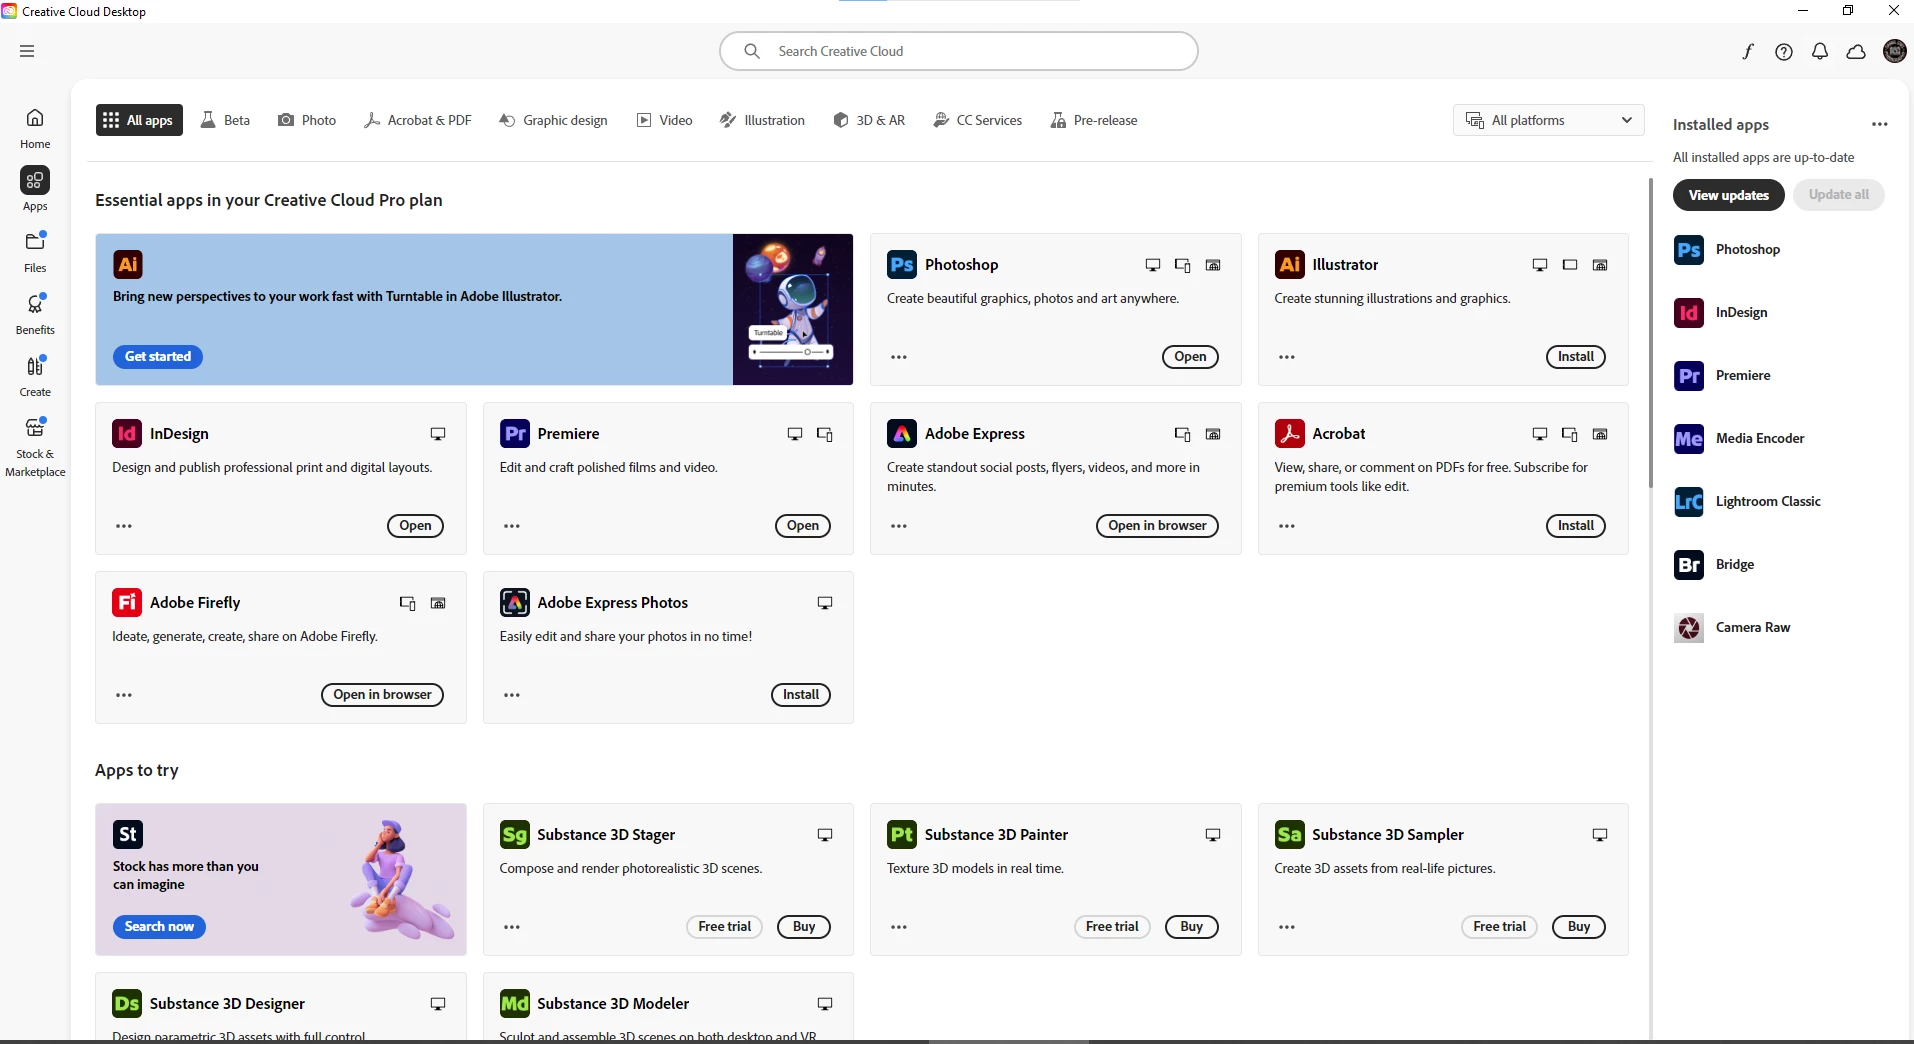Open the Create sidebar section
The width and height of the screenshot is (1914, 1044).
(x=35, y=377)
